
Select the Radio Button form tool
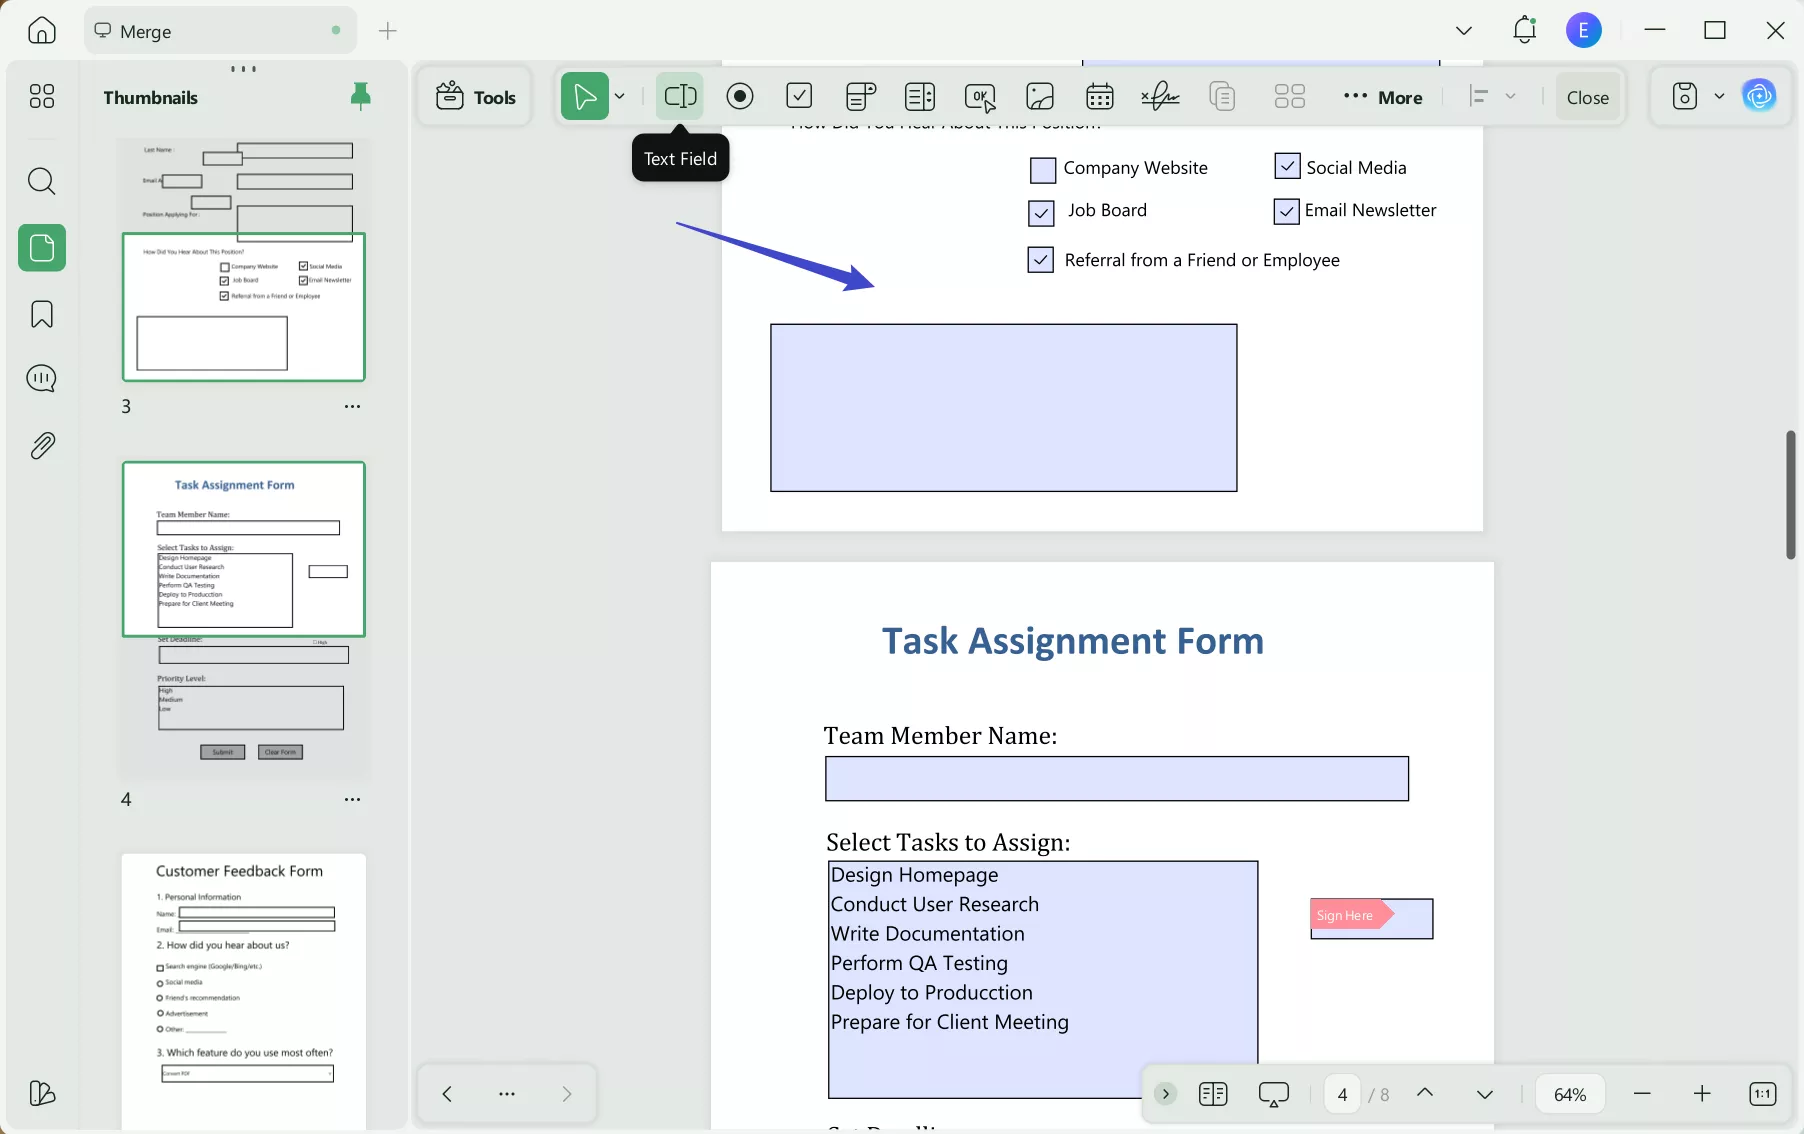tap(740, 96)
